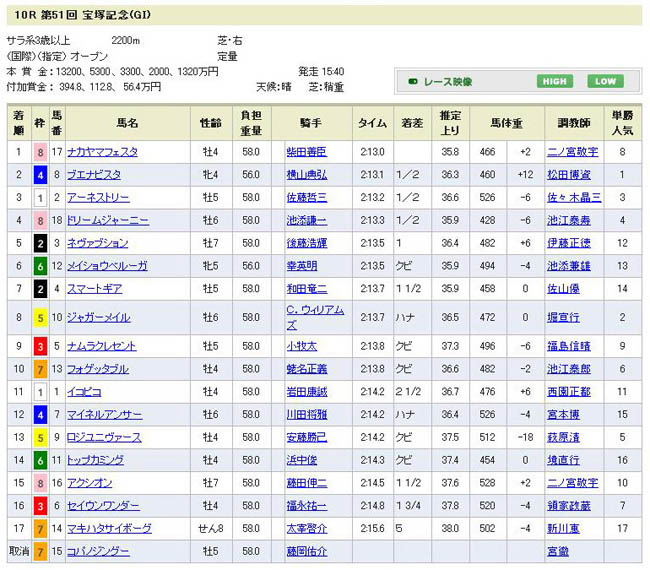Click the HIGH quality race video button
Screen dimensions: 650x570
(x=554, y=82)
